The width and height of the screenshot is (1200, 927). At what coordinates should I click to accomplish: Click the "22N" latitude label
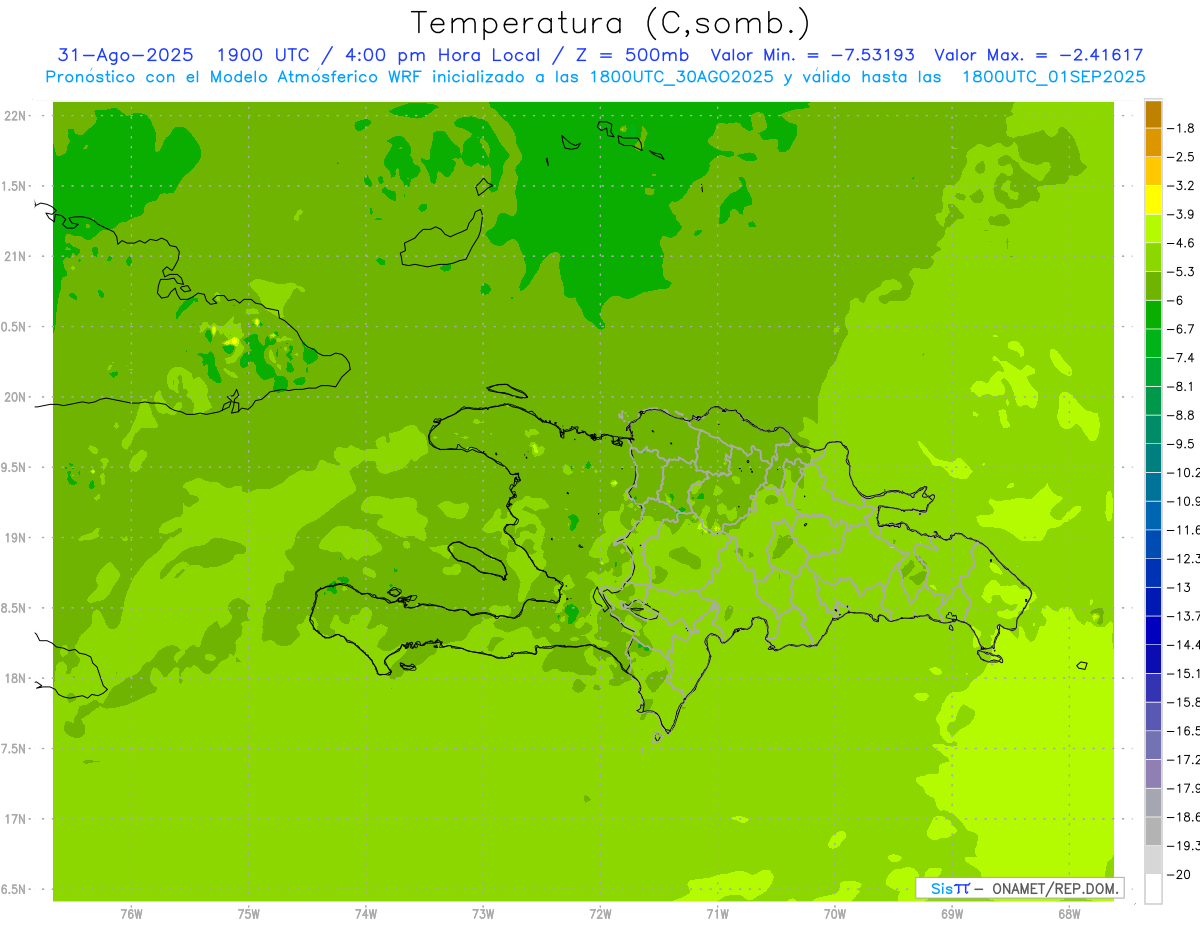point(15,116)
